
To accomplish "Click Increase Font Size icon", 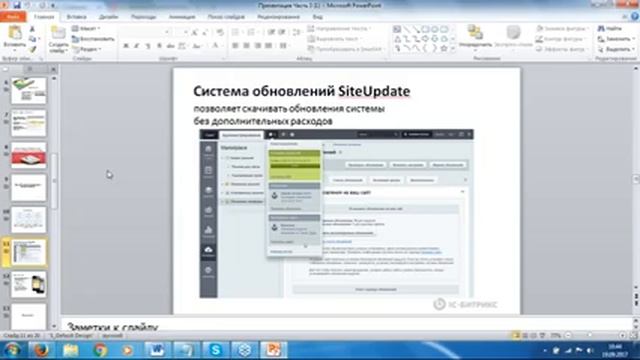I will pyautogui.click(x=195, y=32).
